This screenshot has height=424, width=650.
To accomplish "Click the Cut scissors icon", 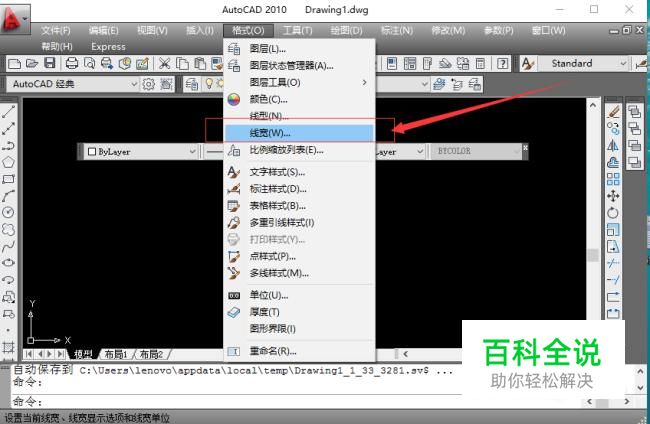I will [x=165, y=64].
